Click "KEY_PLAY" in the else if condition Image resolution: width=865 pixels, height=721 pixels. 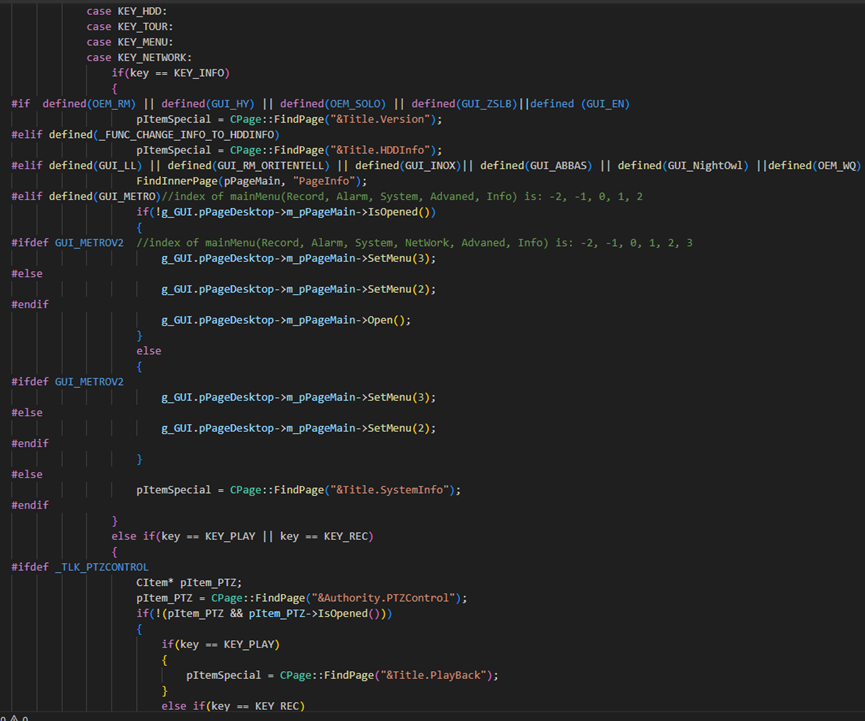pyautogui.click(x=230, y=536)
